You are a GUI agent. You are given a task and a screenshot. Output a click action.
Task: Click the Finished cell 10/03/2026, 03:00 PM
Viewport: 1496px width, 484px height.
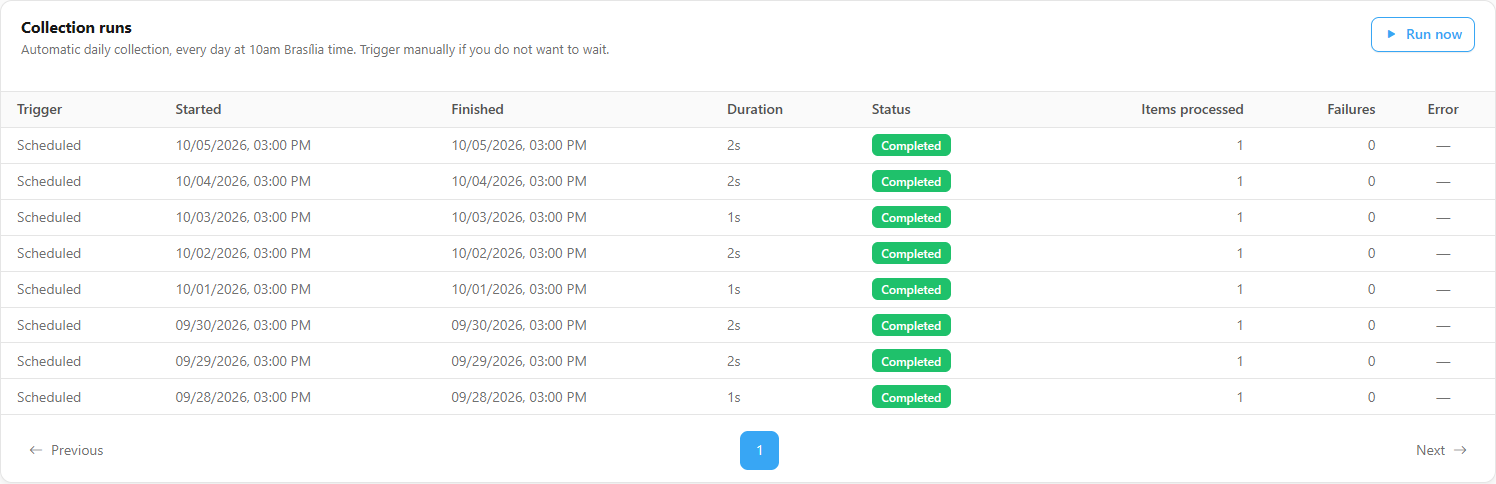[519, 217]
